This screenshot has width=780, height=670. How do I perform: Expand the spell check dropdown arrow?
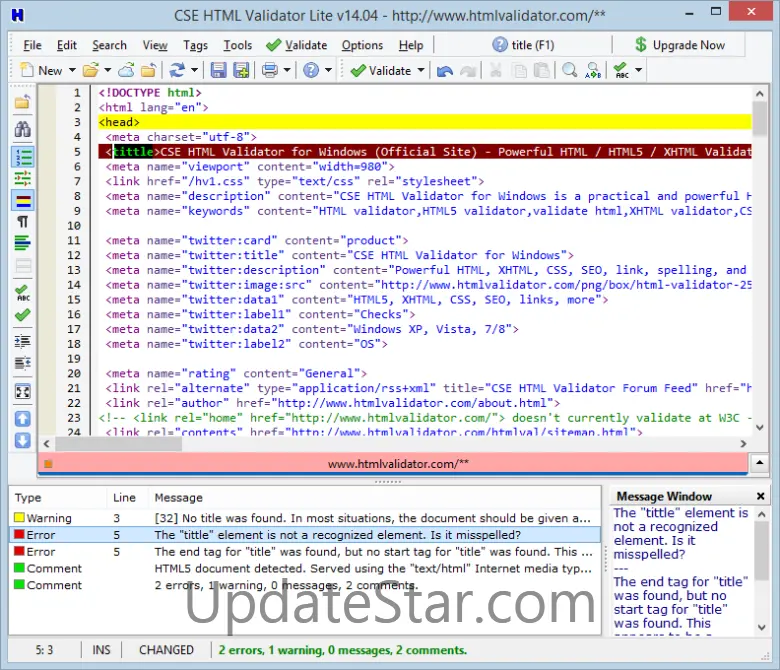639,71
